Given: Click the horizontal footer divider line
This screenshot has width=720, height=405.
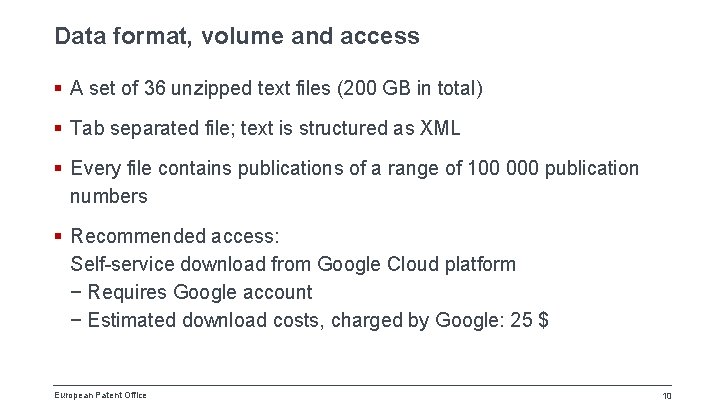Looking at the screenshot, I should coord(362,386).
